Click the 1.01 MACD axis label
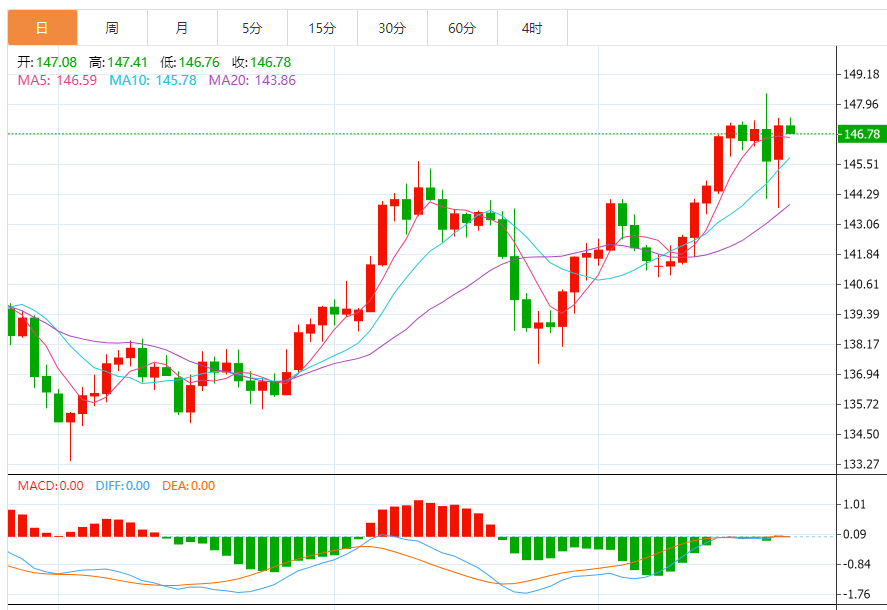Viewport: 887px width, 610px height. [855, 504]
